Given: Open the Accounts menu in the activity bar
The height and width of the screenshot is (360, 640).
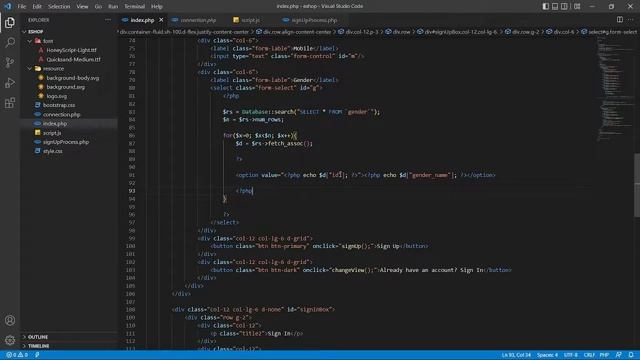Looking at the screenshot, I should point(10,320).
